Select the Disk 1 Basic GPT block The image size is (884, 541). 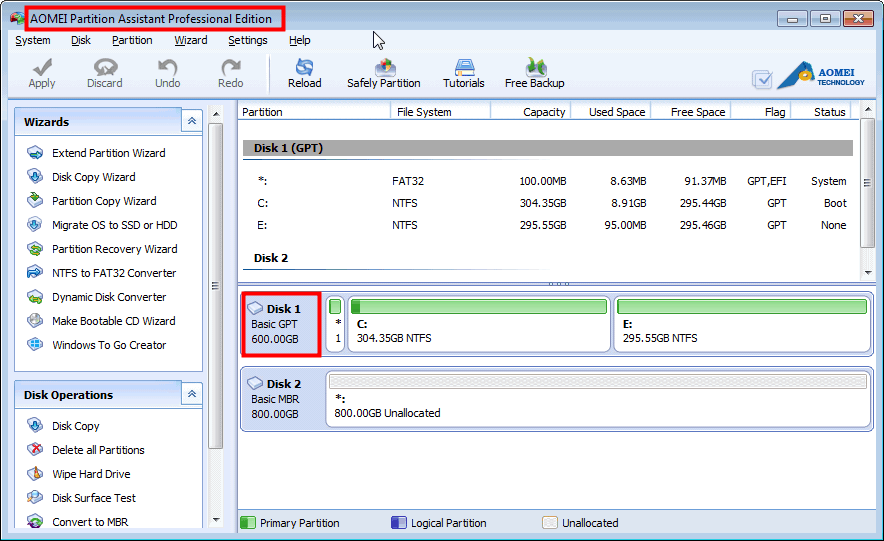pyautogui.click(x=281, y=324)
